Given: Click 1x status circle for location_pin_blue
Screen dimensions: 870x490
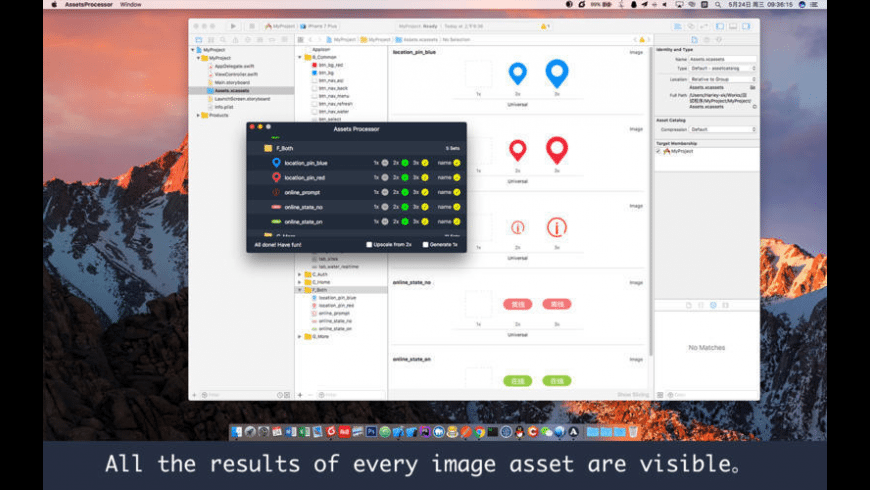Looking at the screenshot, I should [385, 163].
